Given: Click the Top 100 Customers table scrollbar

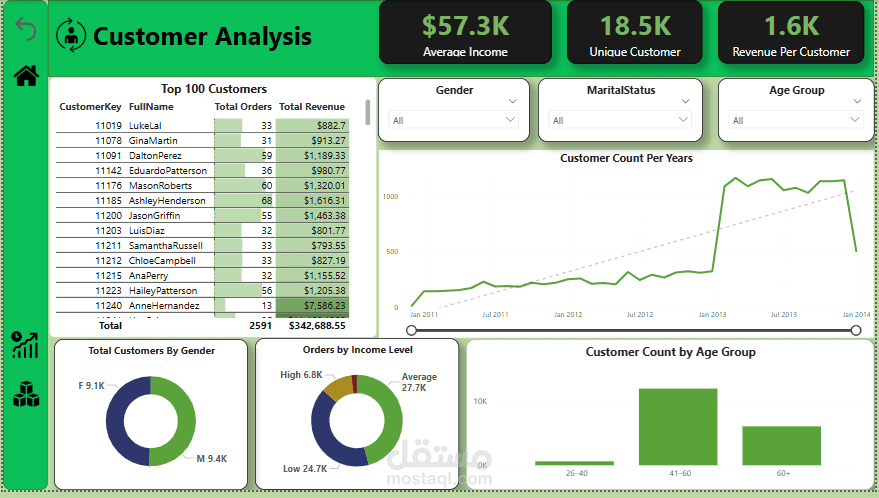Looking at the screenshot, I should [368, 112].
